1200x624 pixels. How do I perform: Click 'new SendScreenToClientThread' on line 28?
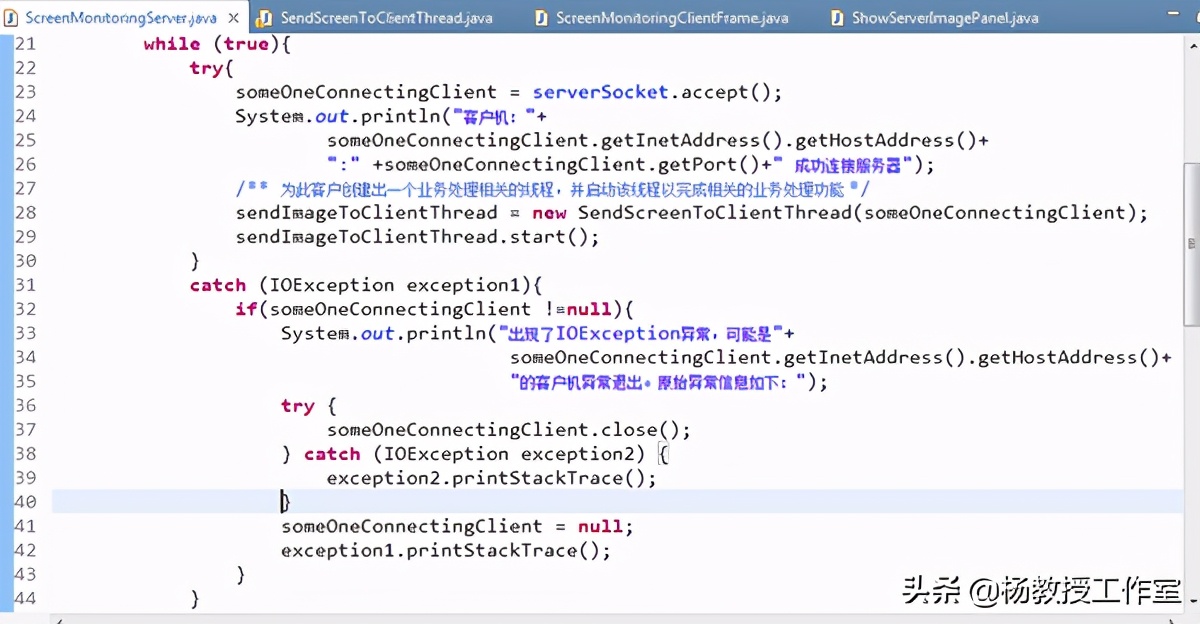[692, 213]
